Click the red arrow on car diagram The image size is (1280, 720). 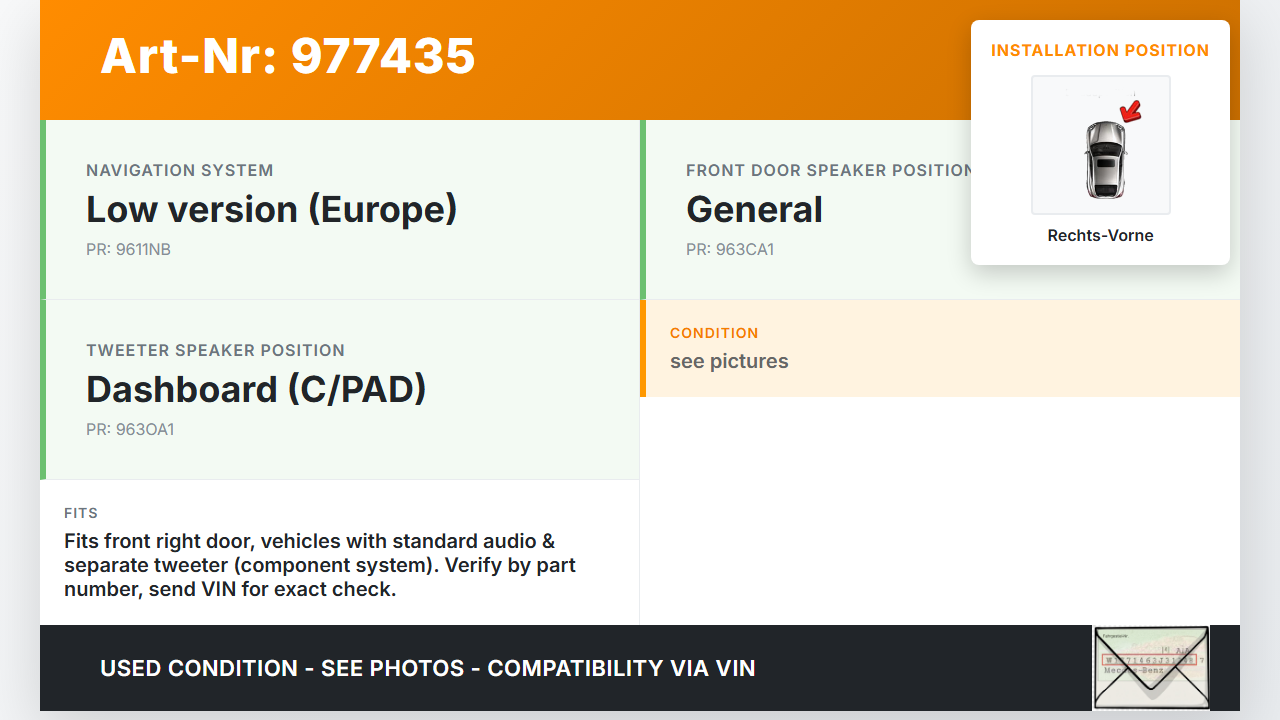click(x=1131, y=111)
